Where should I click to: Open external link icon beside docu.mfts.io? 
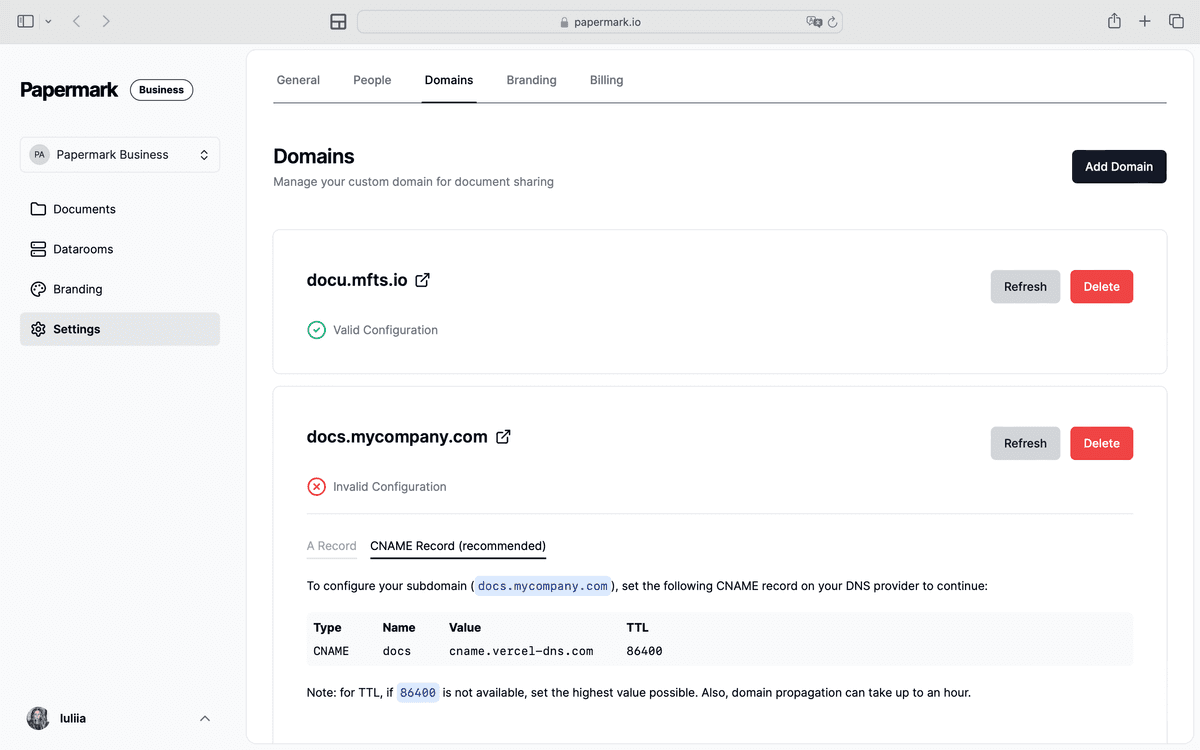pyautogui.click(x=422, y=280)
